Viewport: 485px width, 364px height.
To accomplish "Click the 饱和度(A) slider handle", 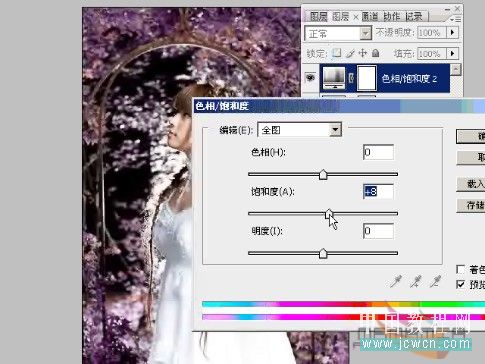I will (329, 214).
